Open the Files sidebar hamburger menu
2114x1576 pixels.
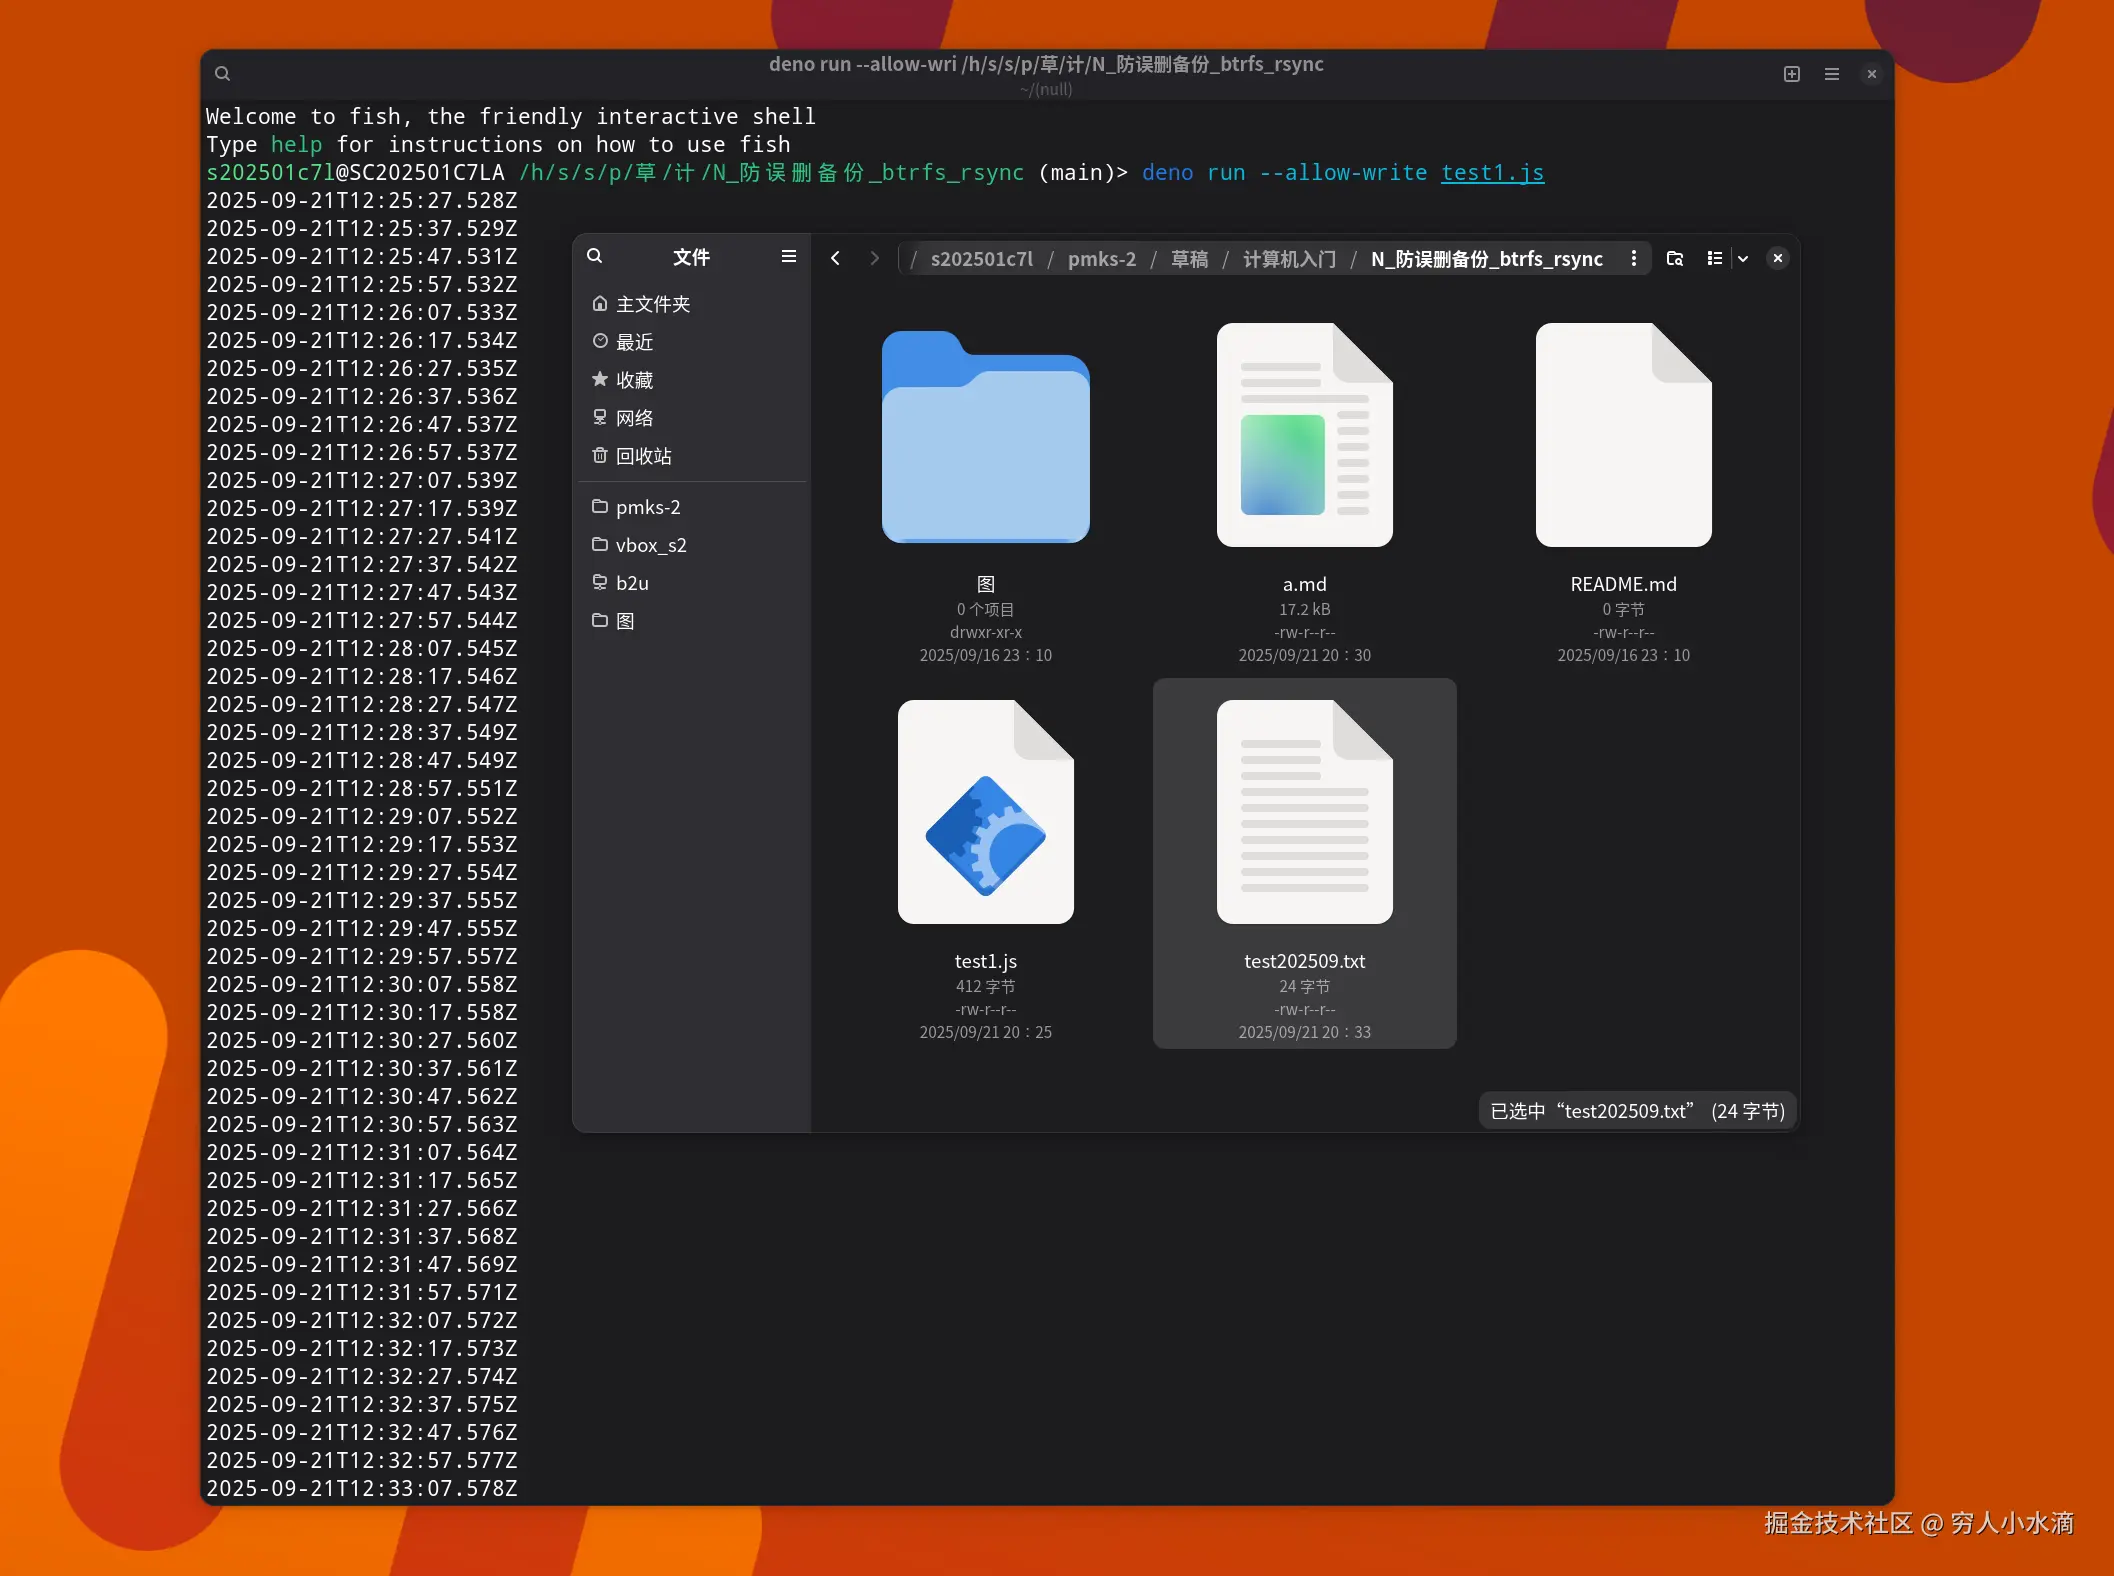[788, 257]
